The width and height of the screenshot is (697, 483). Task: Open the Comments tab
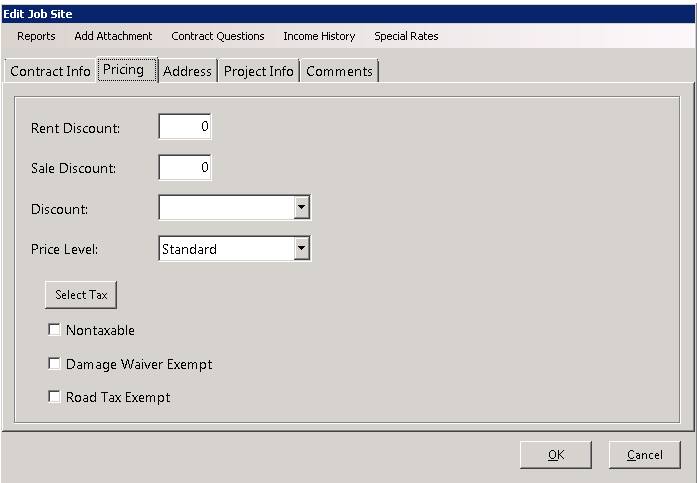339,71
